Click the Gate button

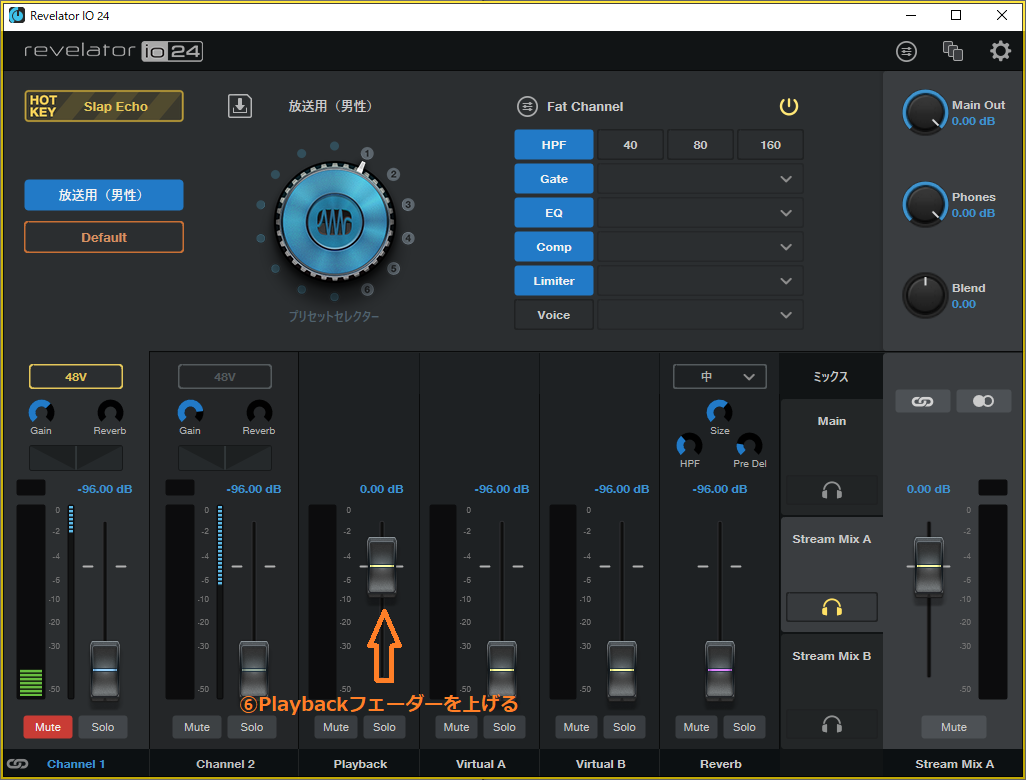pos(554,179)
